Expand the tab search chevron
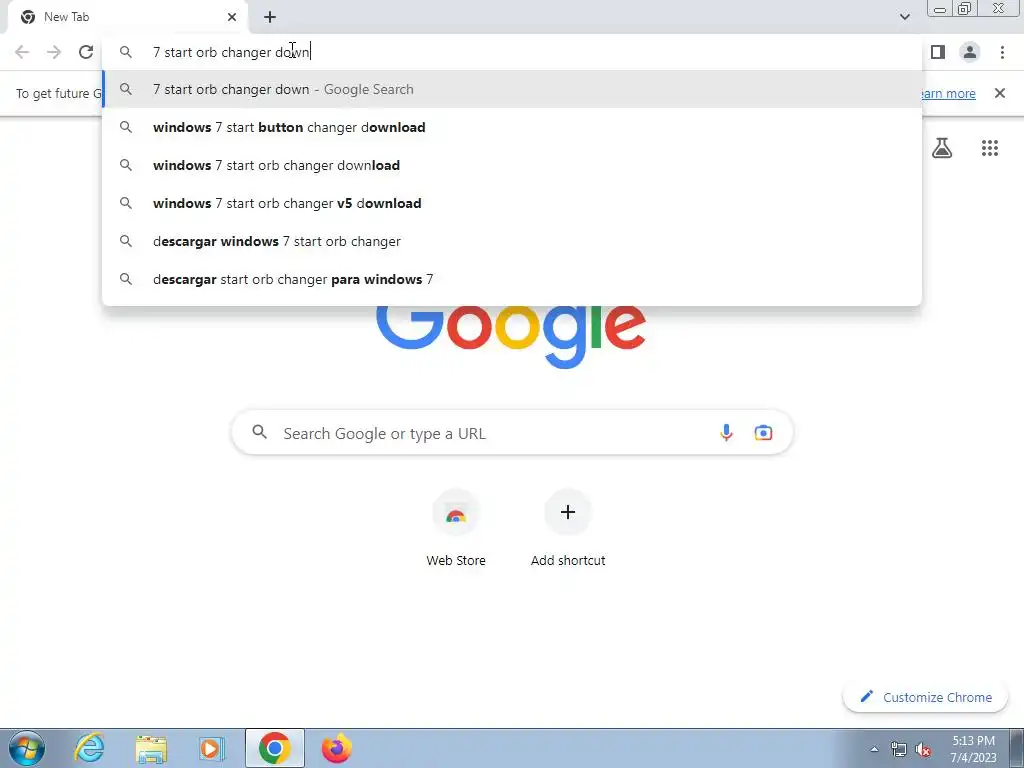The image size is (1024, 768). 904,17
